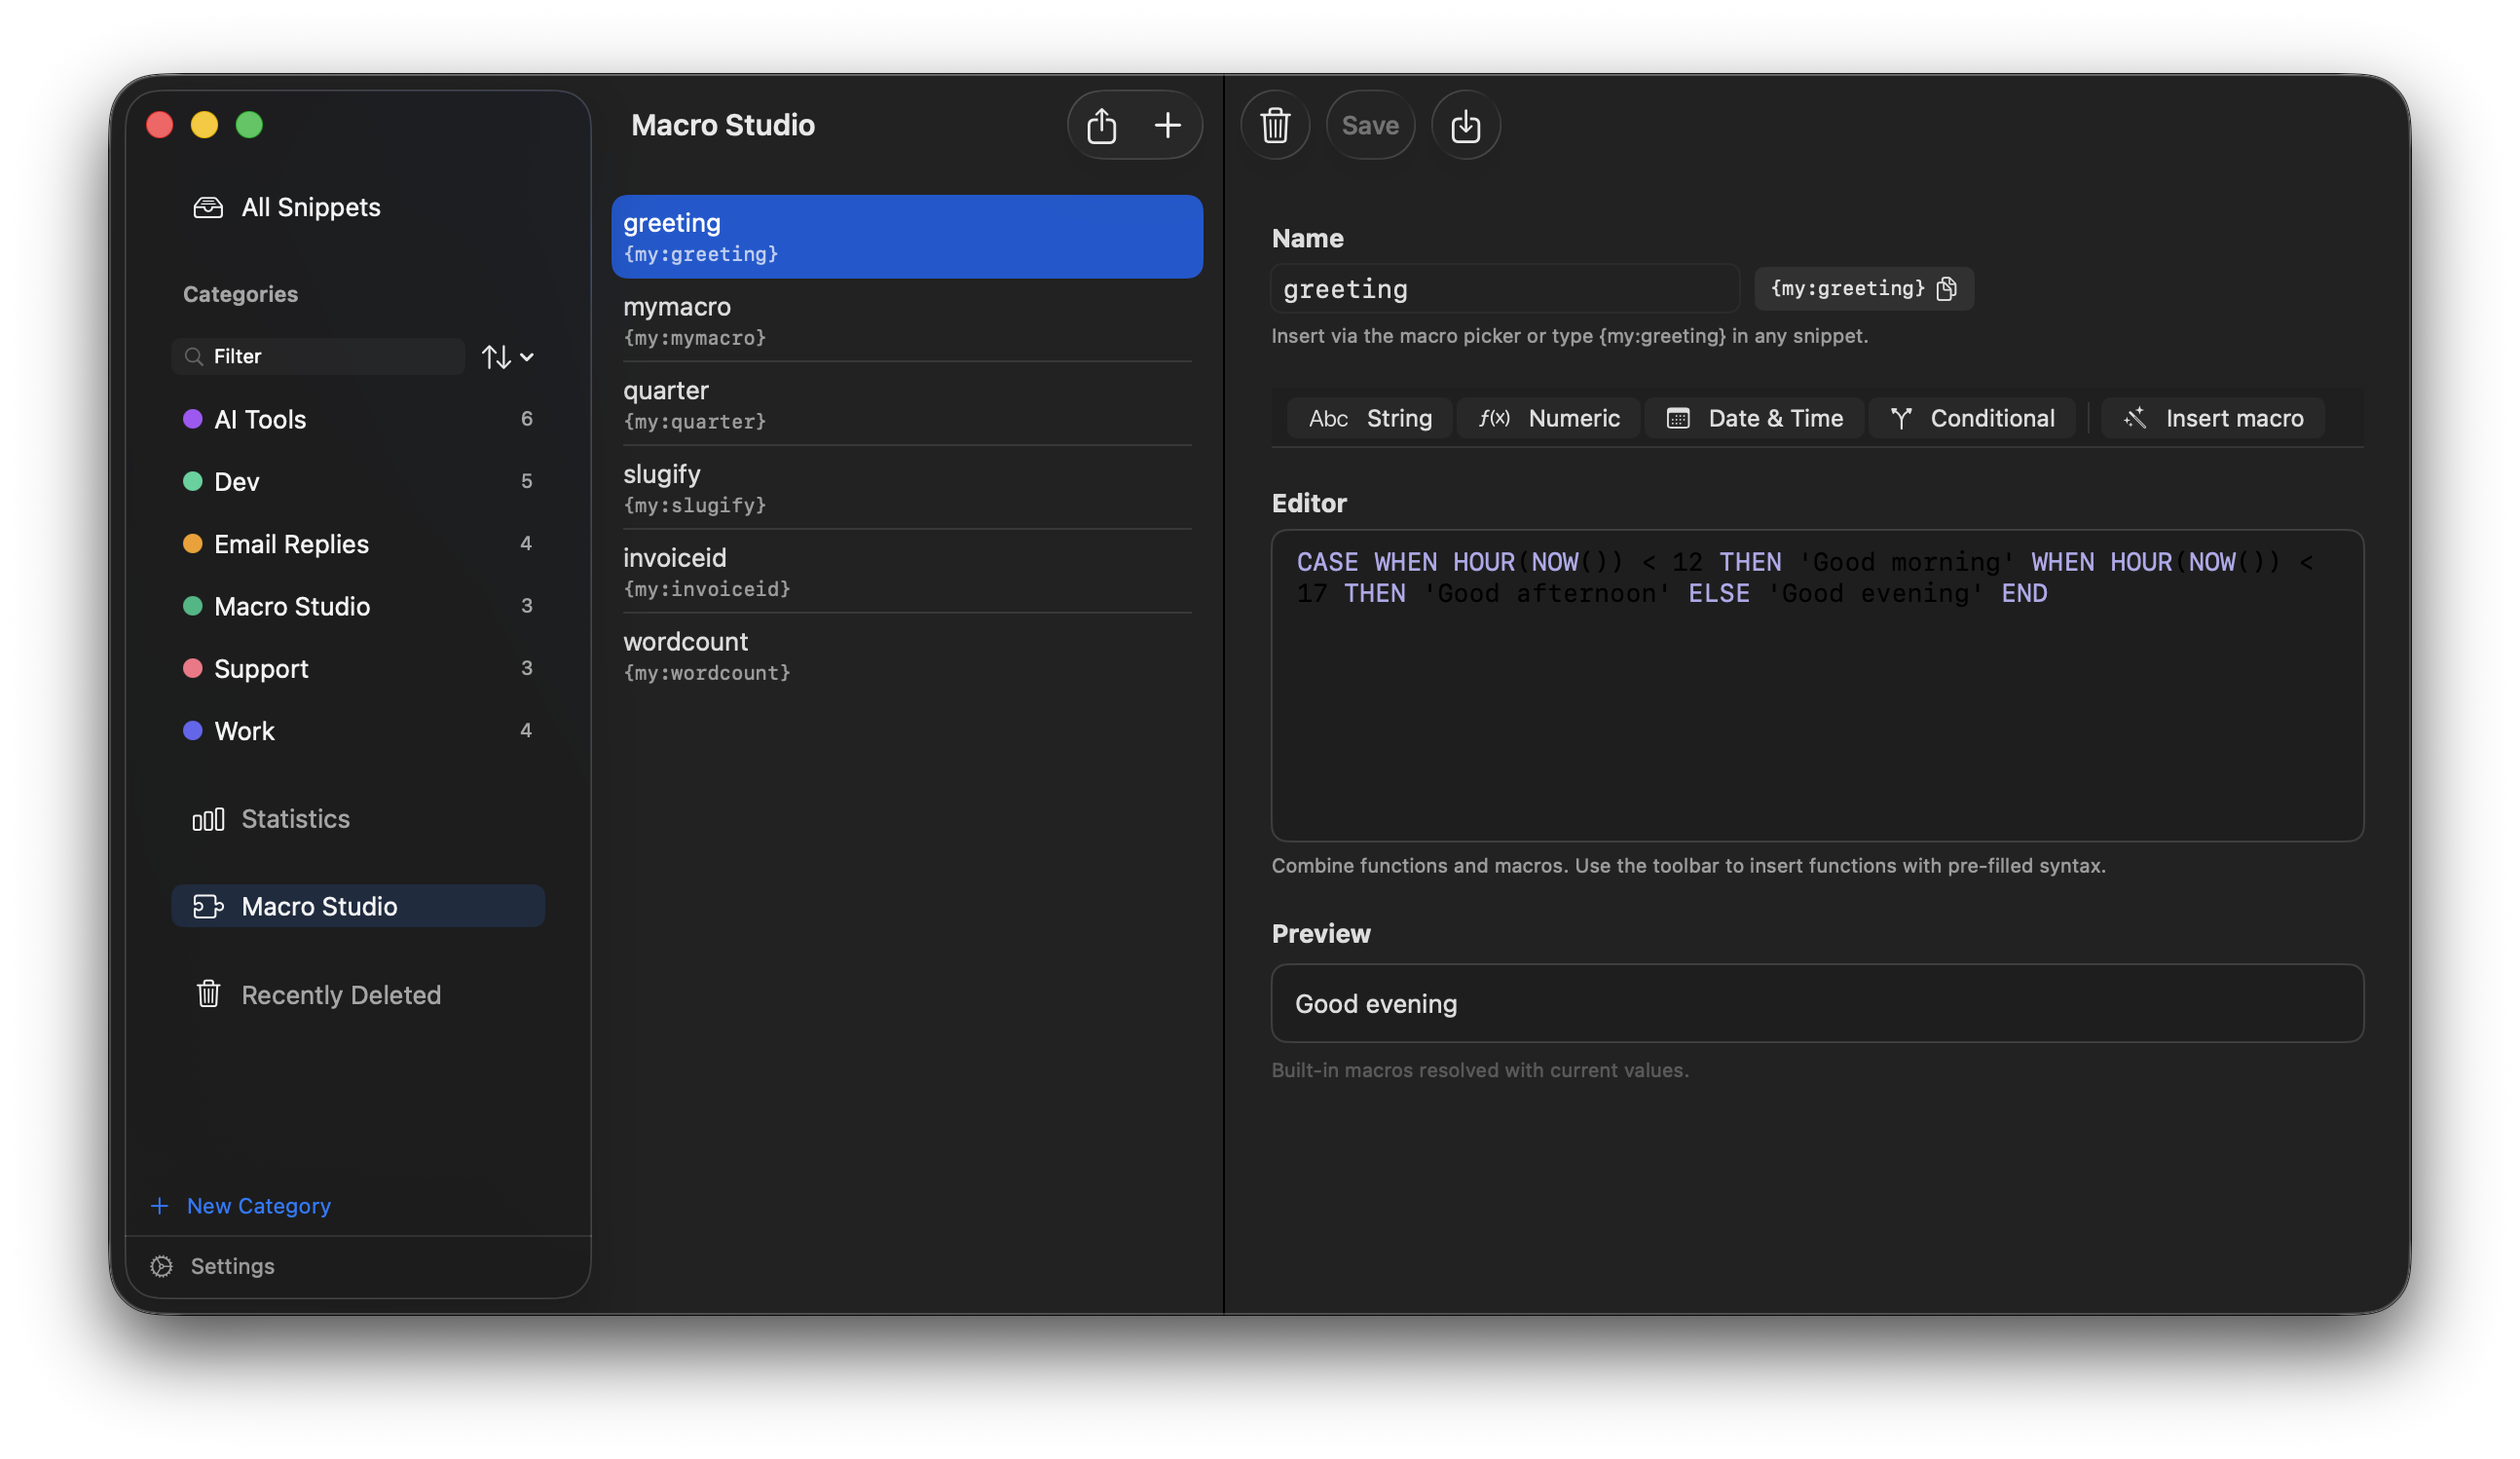Open Numeric functions menu
The image size is (2520, 1459).
1549,418
